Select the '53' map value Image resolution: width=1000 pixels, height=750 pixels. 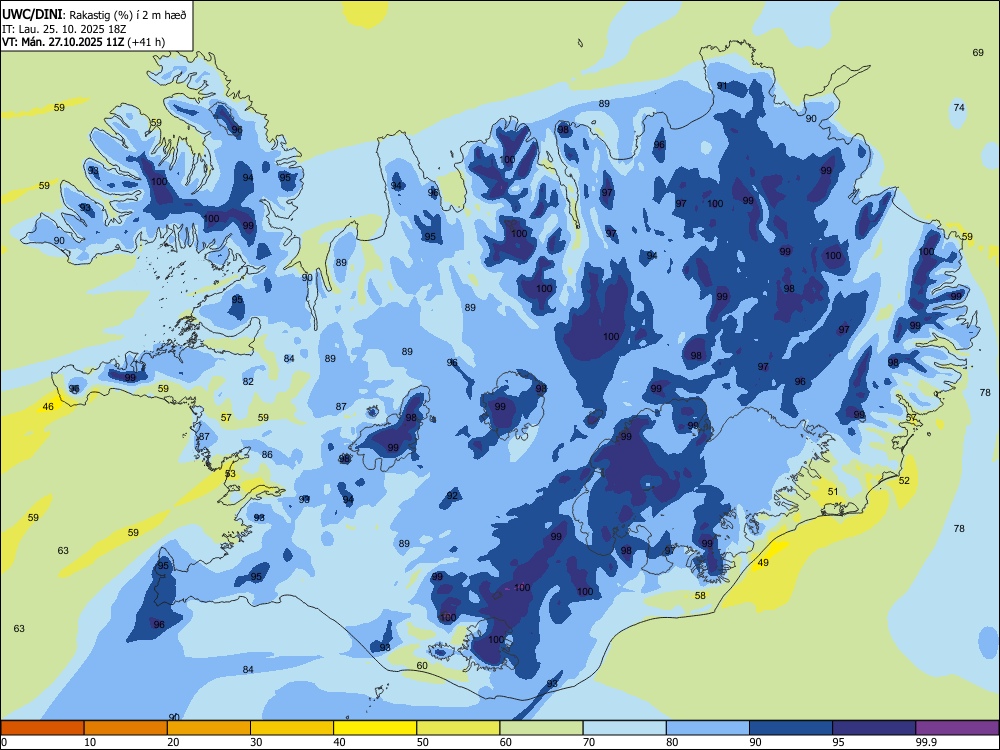pos(230,473)
